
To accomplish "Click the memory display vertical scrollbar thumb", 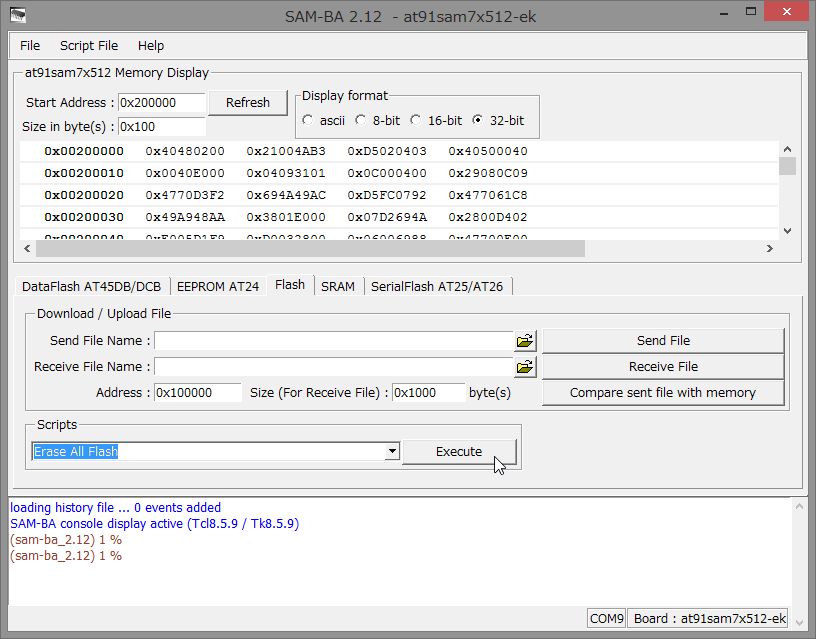I will click(787, 166).
